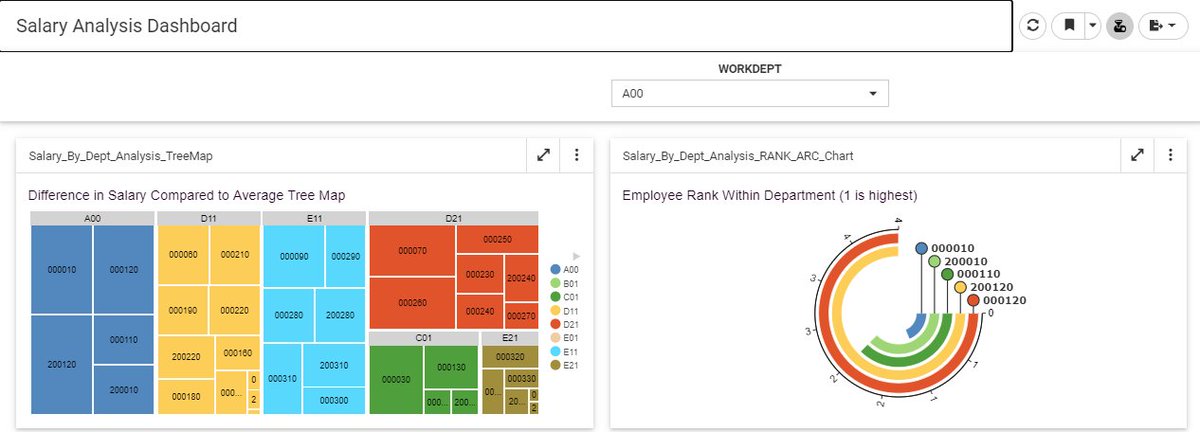
Task: Click treemap cell 000090
Action: tap(293, 257)
